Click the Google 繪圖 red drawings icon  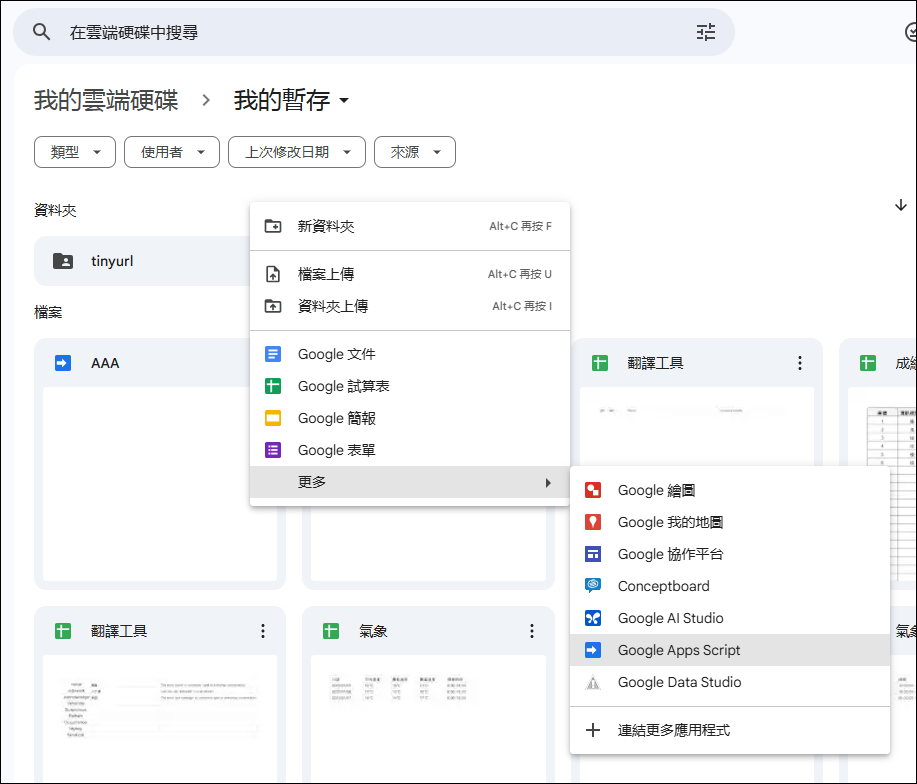593,490
